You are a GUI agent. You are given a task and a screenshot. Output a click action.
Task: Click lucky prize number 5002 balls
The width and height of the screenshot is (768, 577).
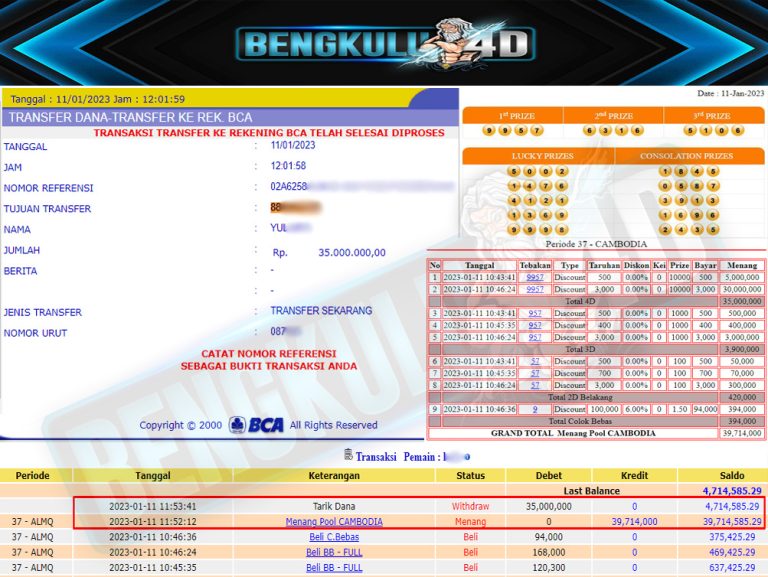point(537,171)
